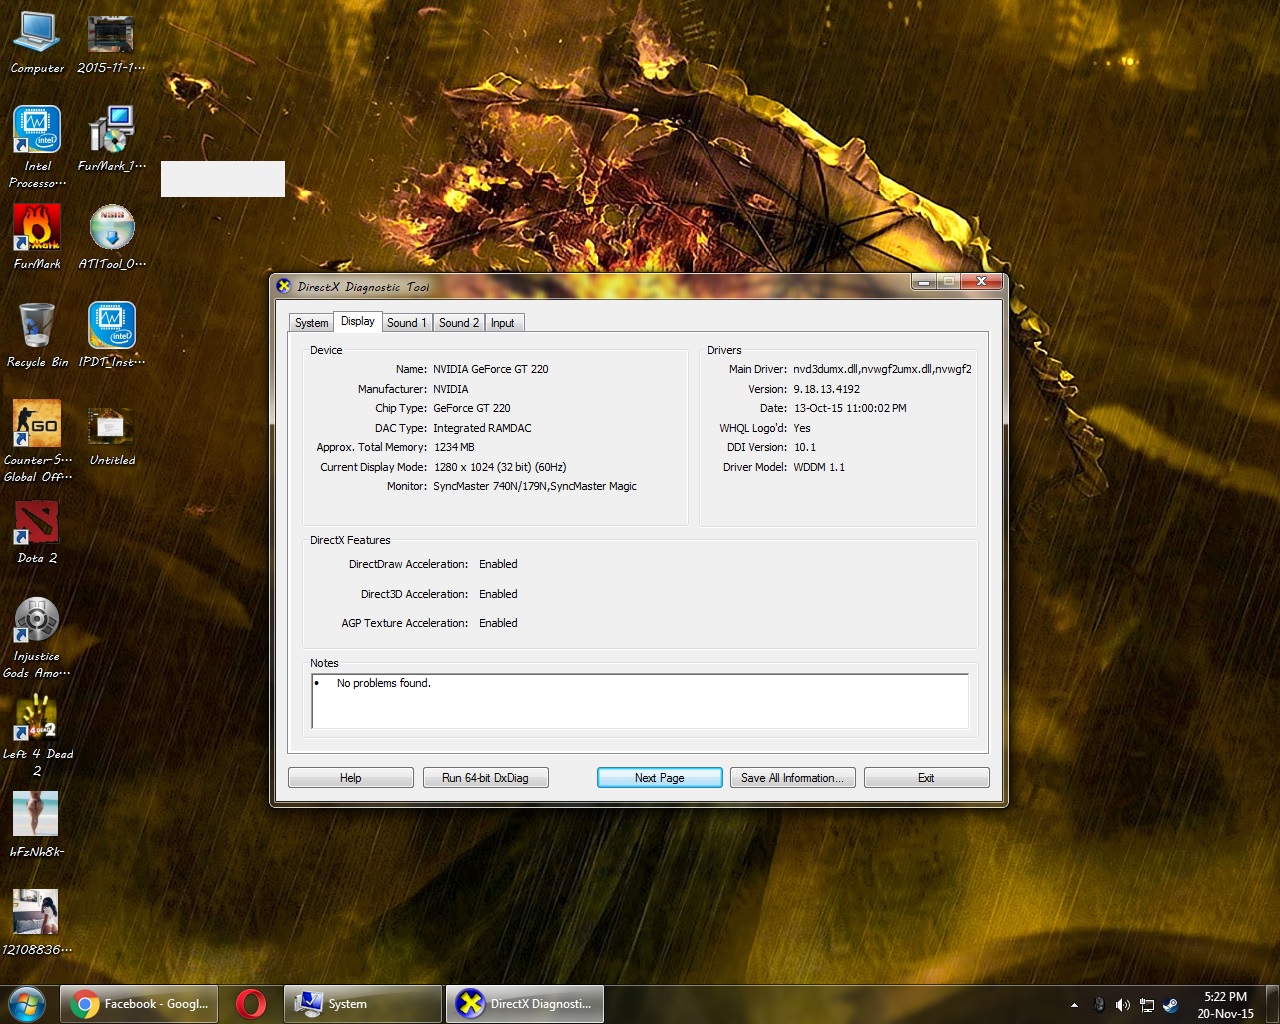
Task: Click the DirectX Diagnostic taskbar button
Action: pyautogui.click(x=525, y=1004)
